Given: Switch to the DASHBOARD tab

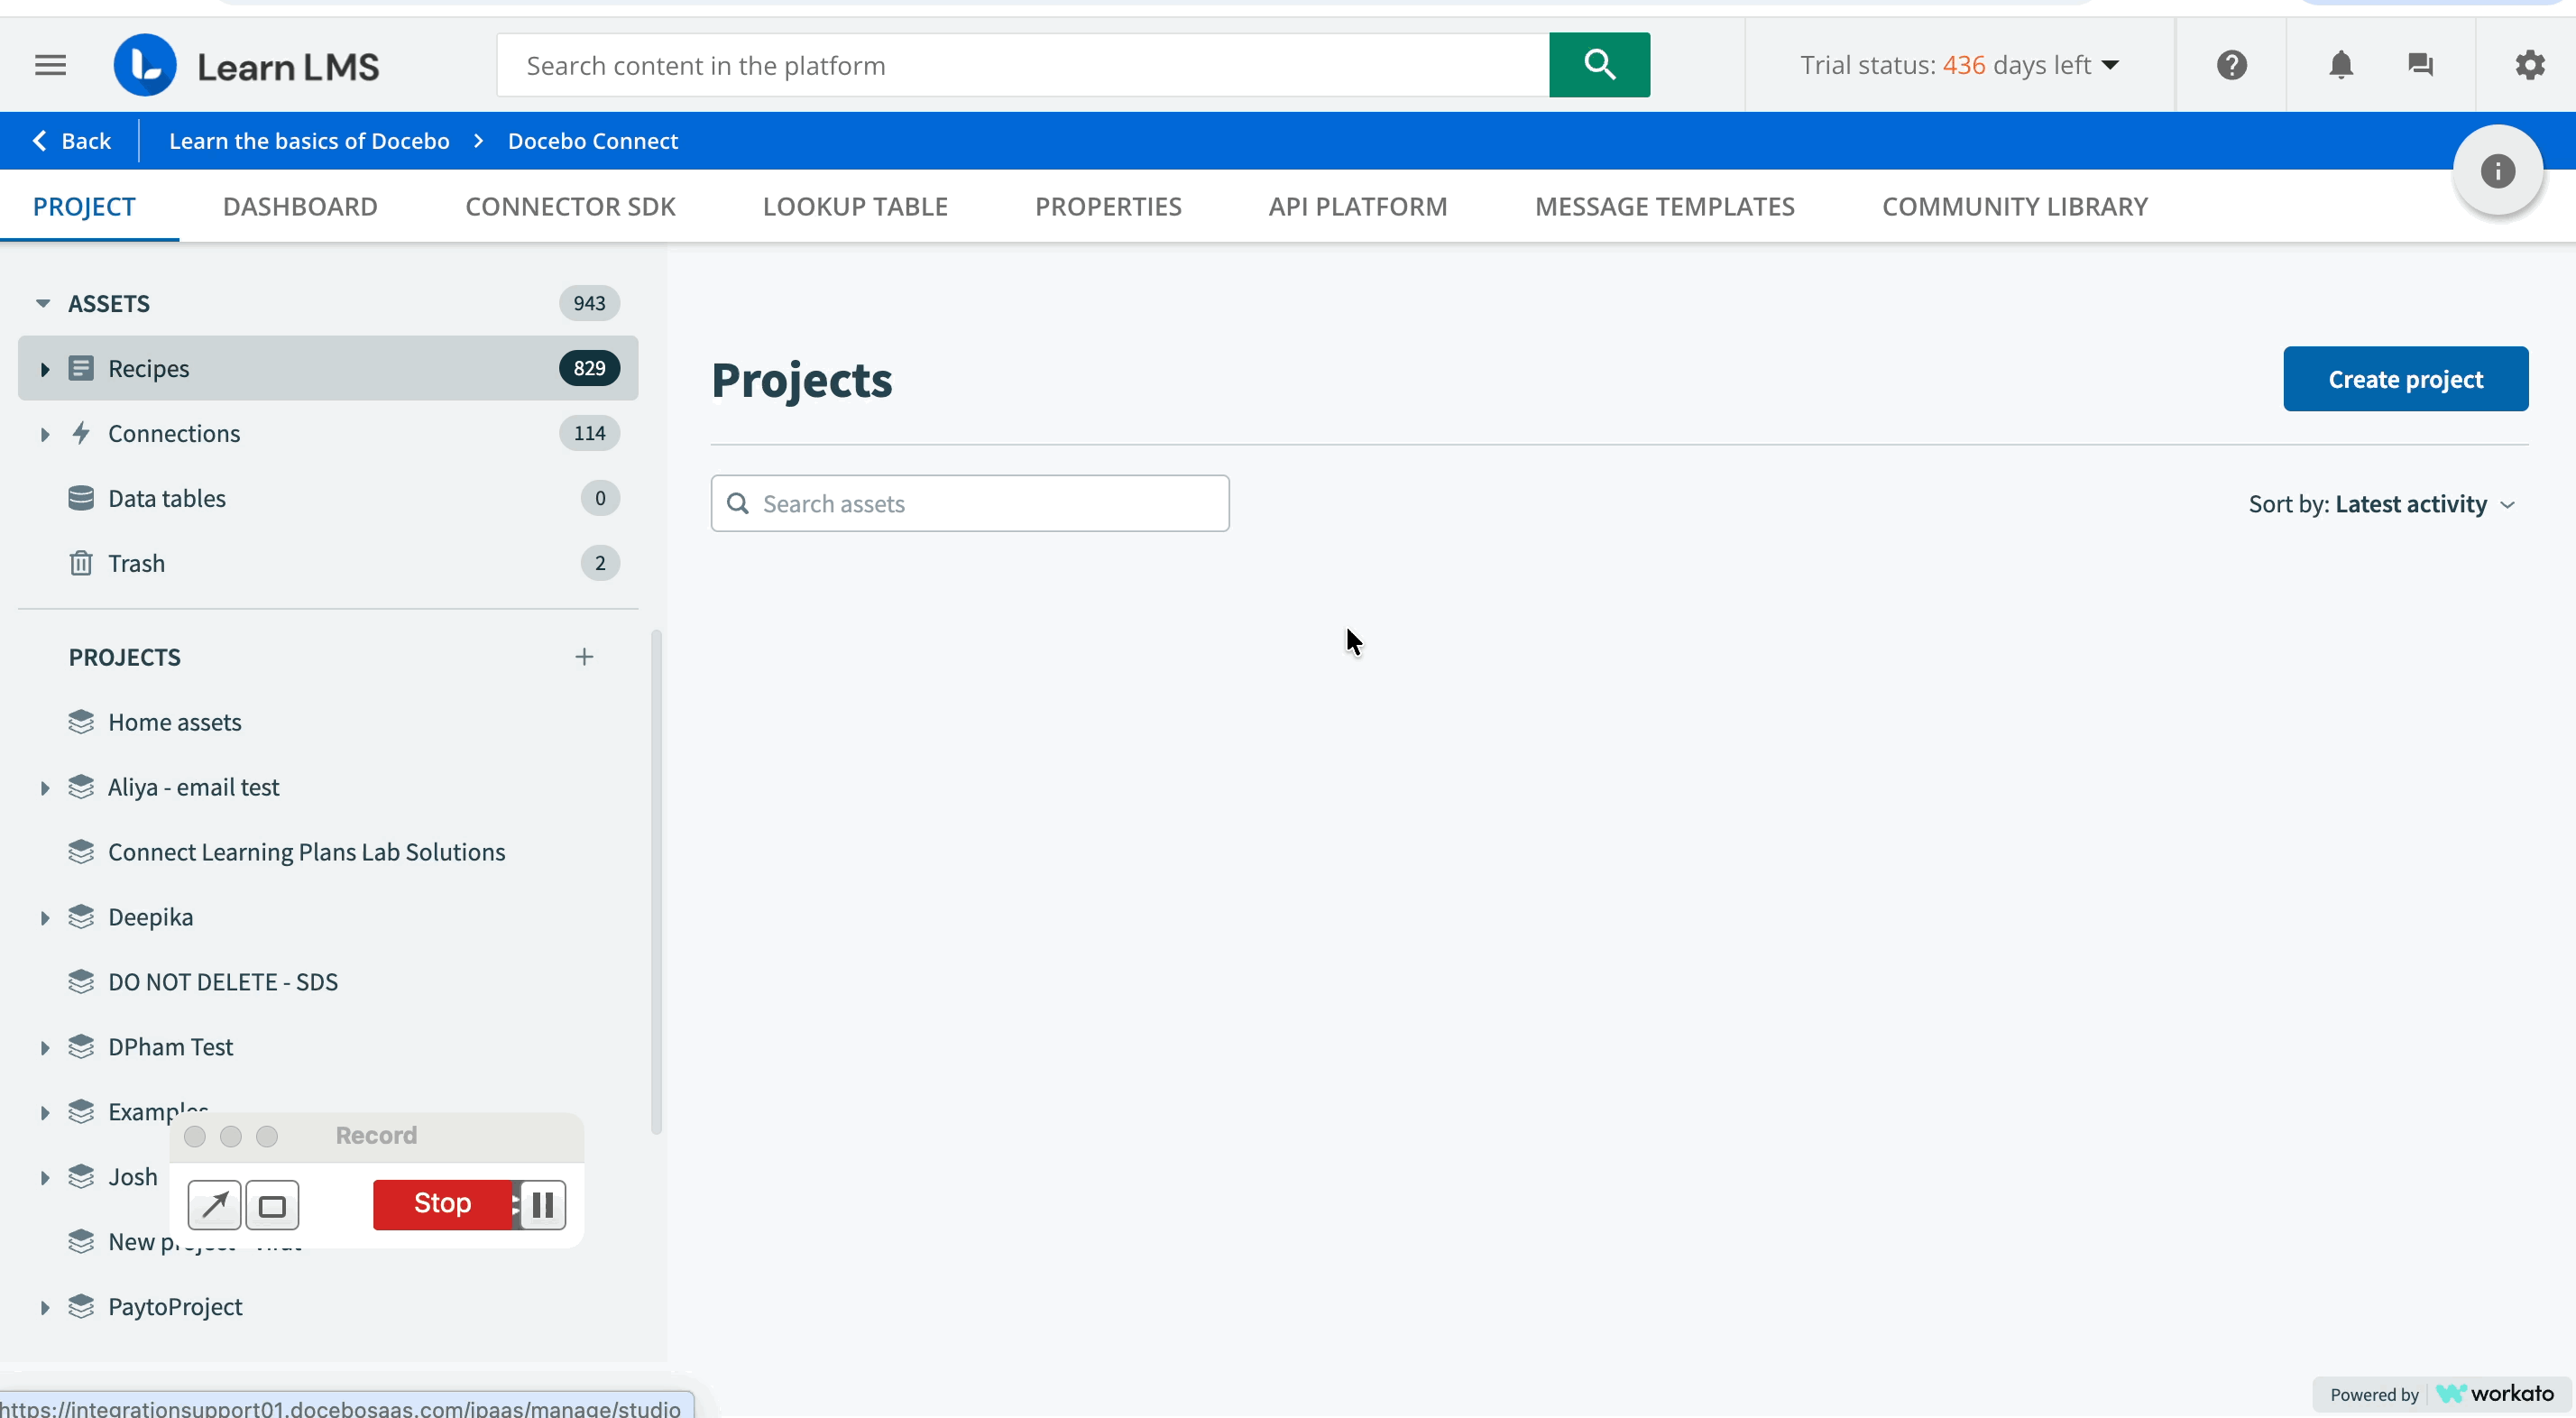Looking at the screenshot, I should coord(300,207).
